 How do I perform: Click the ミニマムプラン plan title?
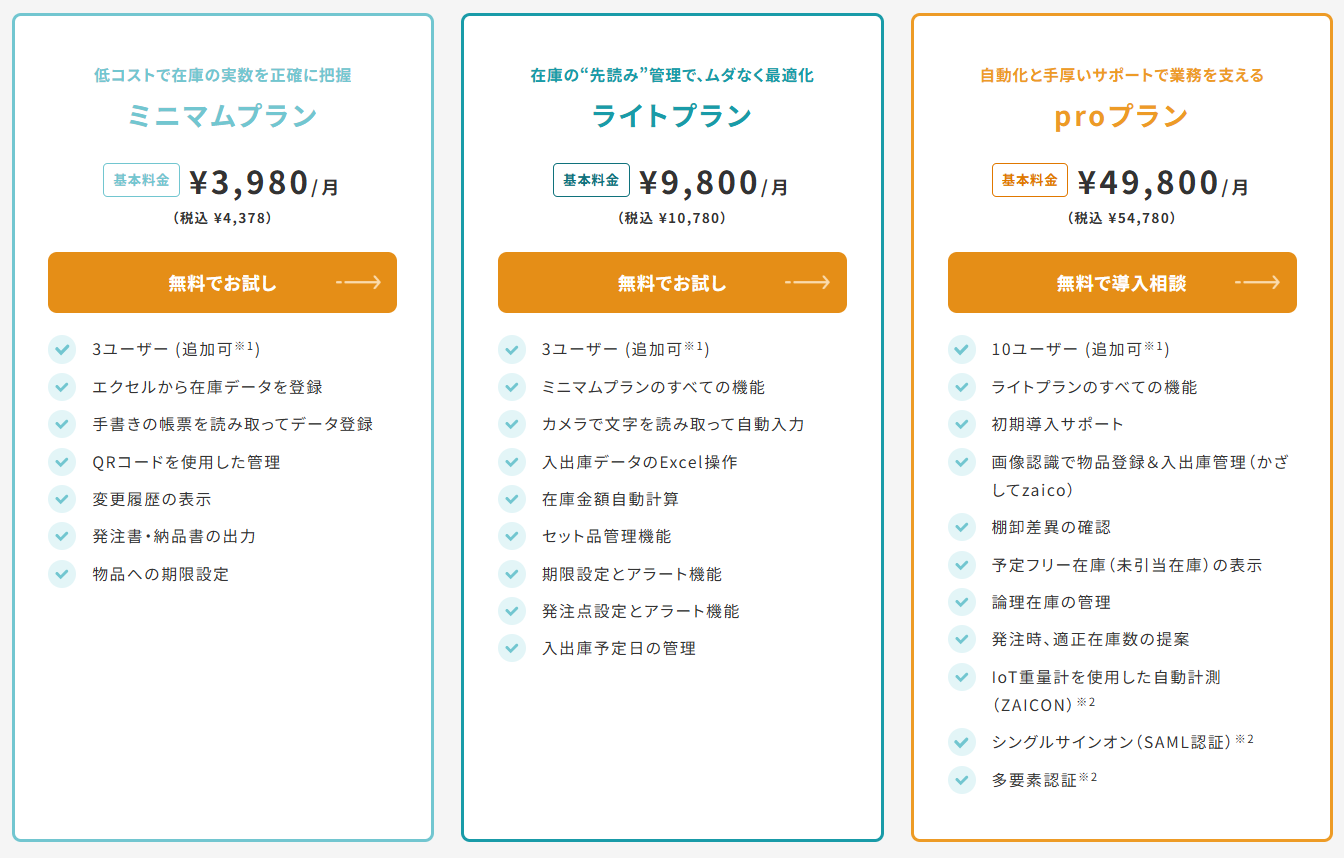222,117
